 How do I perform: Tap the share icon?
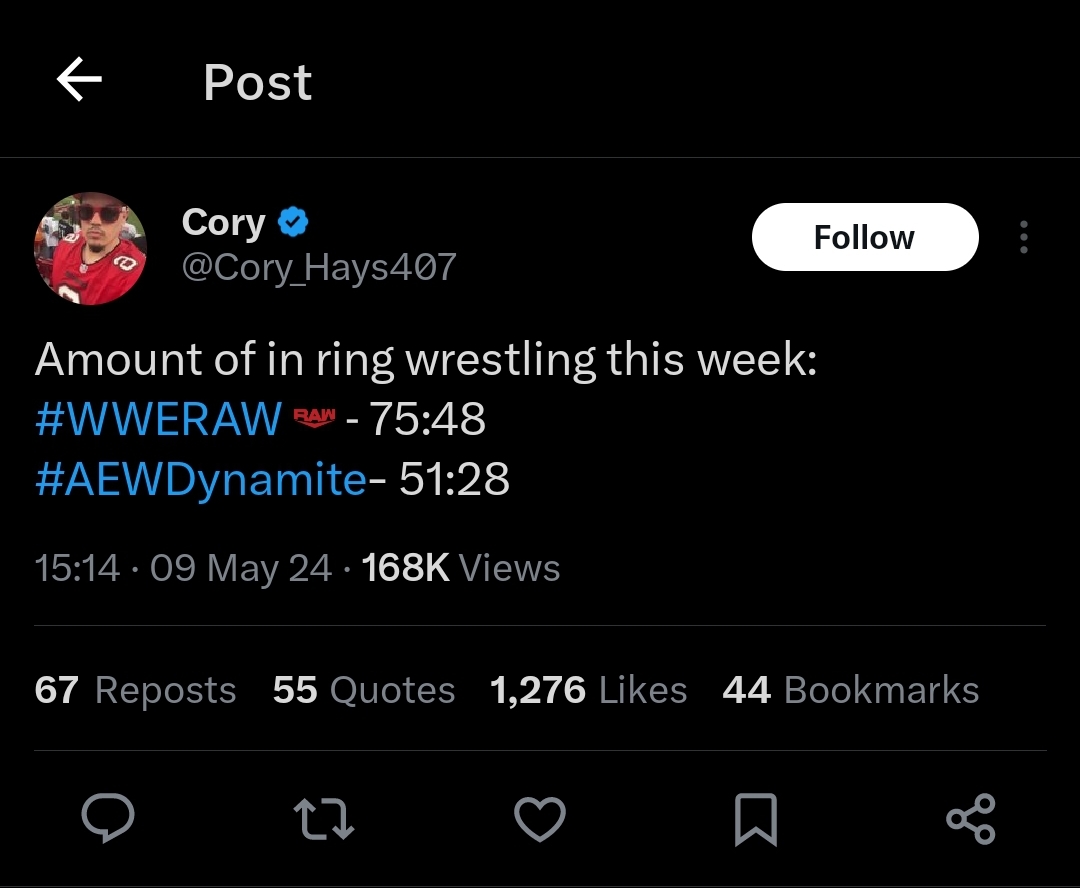click(x=970, y=819)
